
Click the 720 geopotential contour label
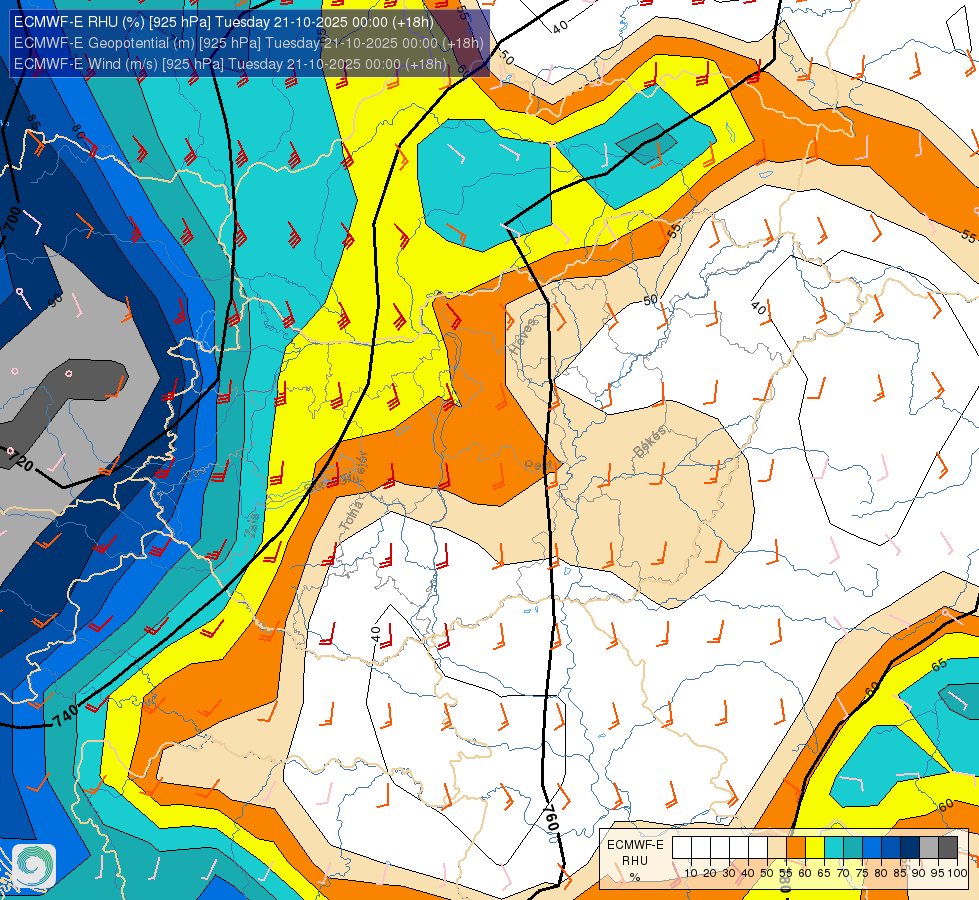pos(21,461)
